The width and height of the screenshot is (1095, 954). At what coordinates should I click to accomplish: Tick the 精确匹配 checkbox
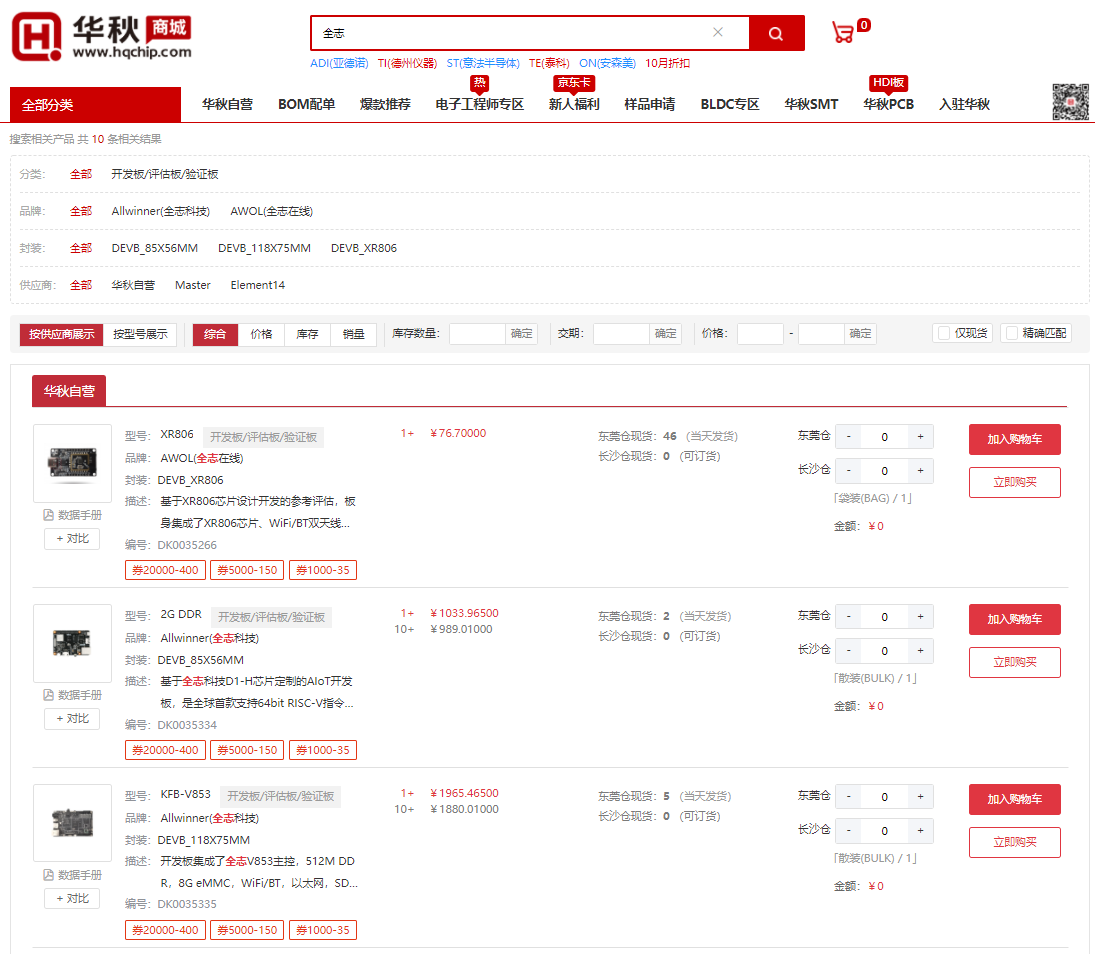coord(1012,334)
